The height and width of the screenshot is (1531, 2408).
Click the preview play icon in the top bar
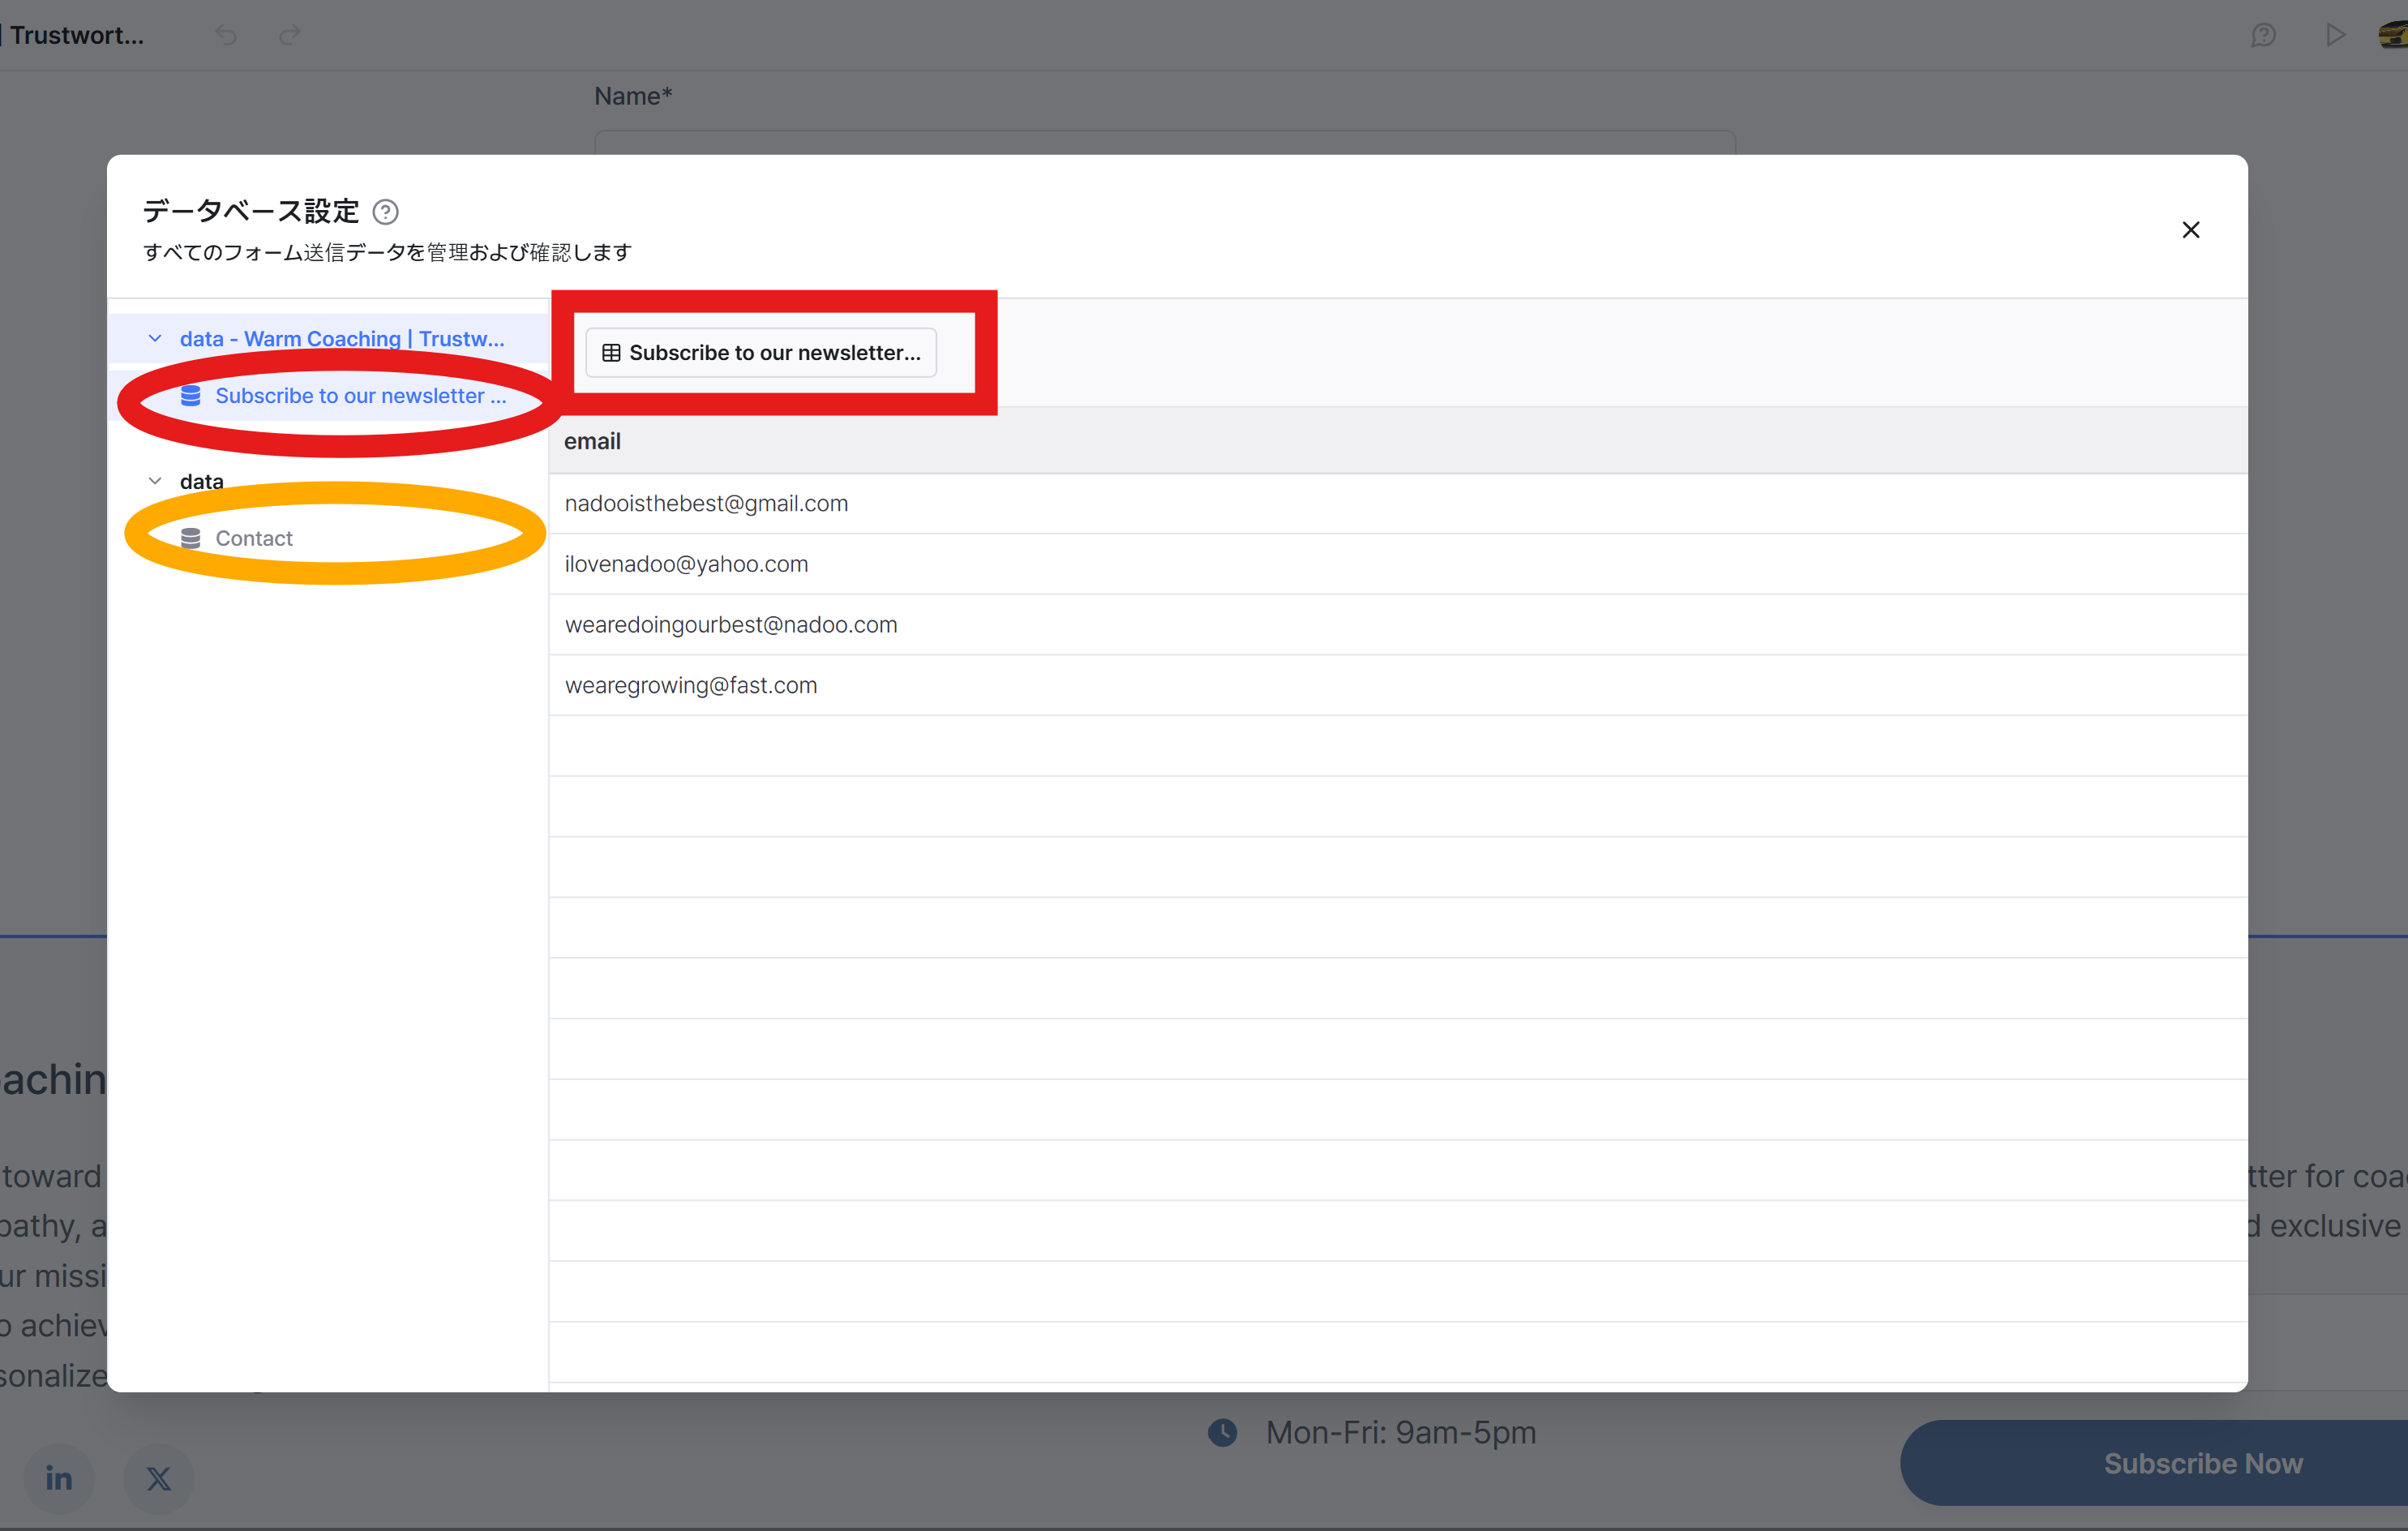2335,35
